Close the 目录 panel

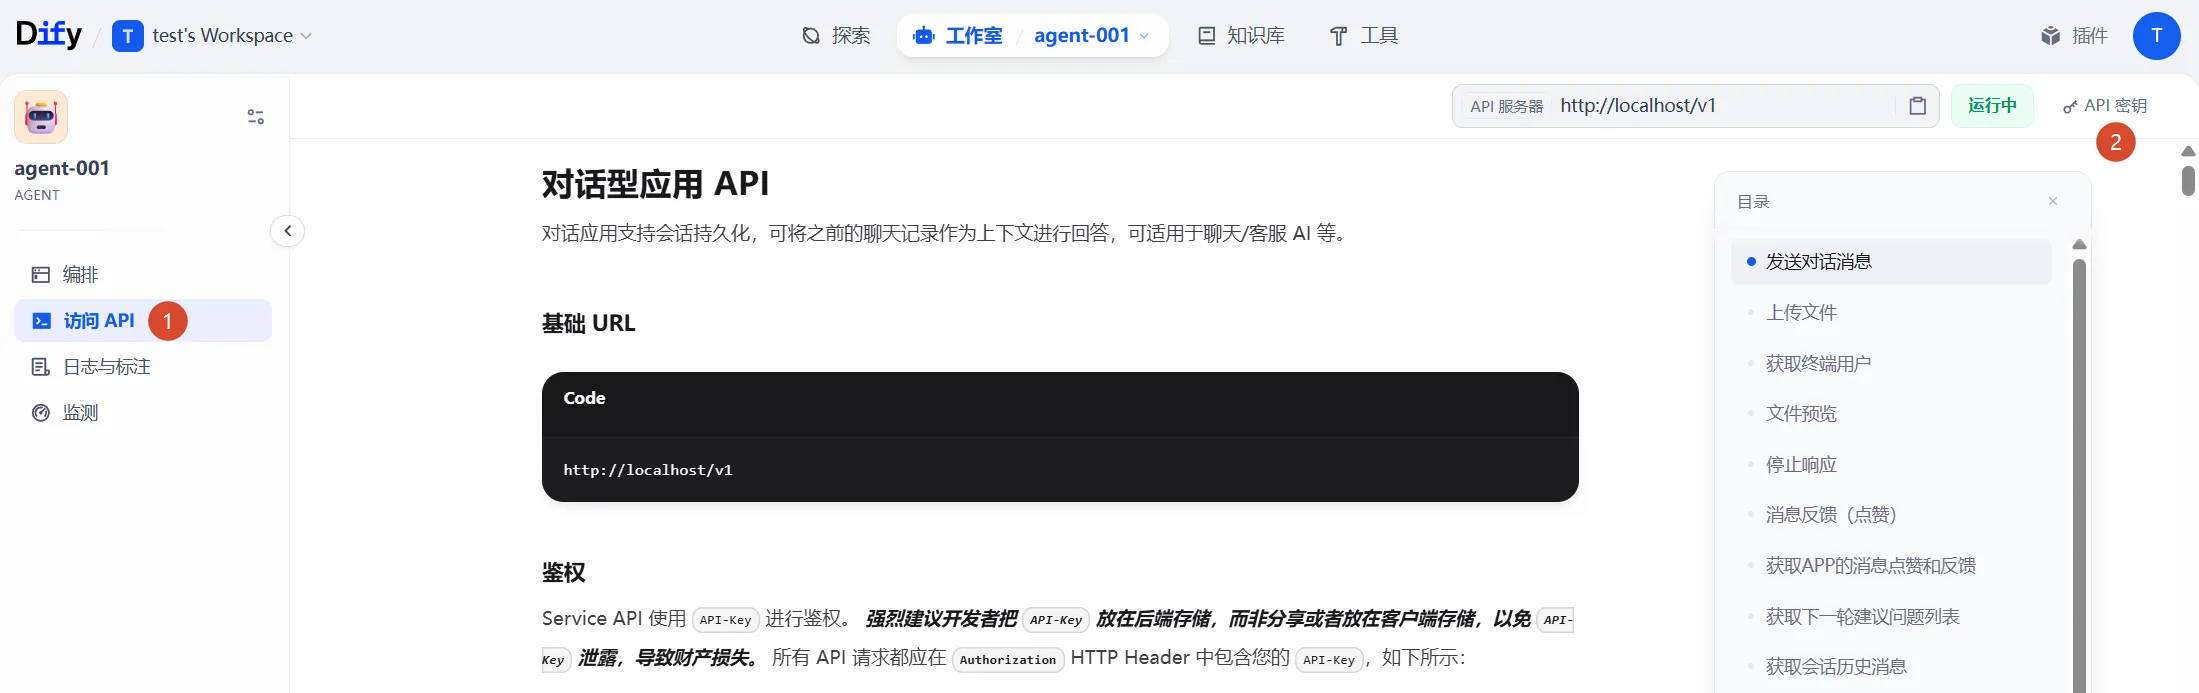(2053, 201)
